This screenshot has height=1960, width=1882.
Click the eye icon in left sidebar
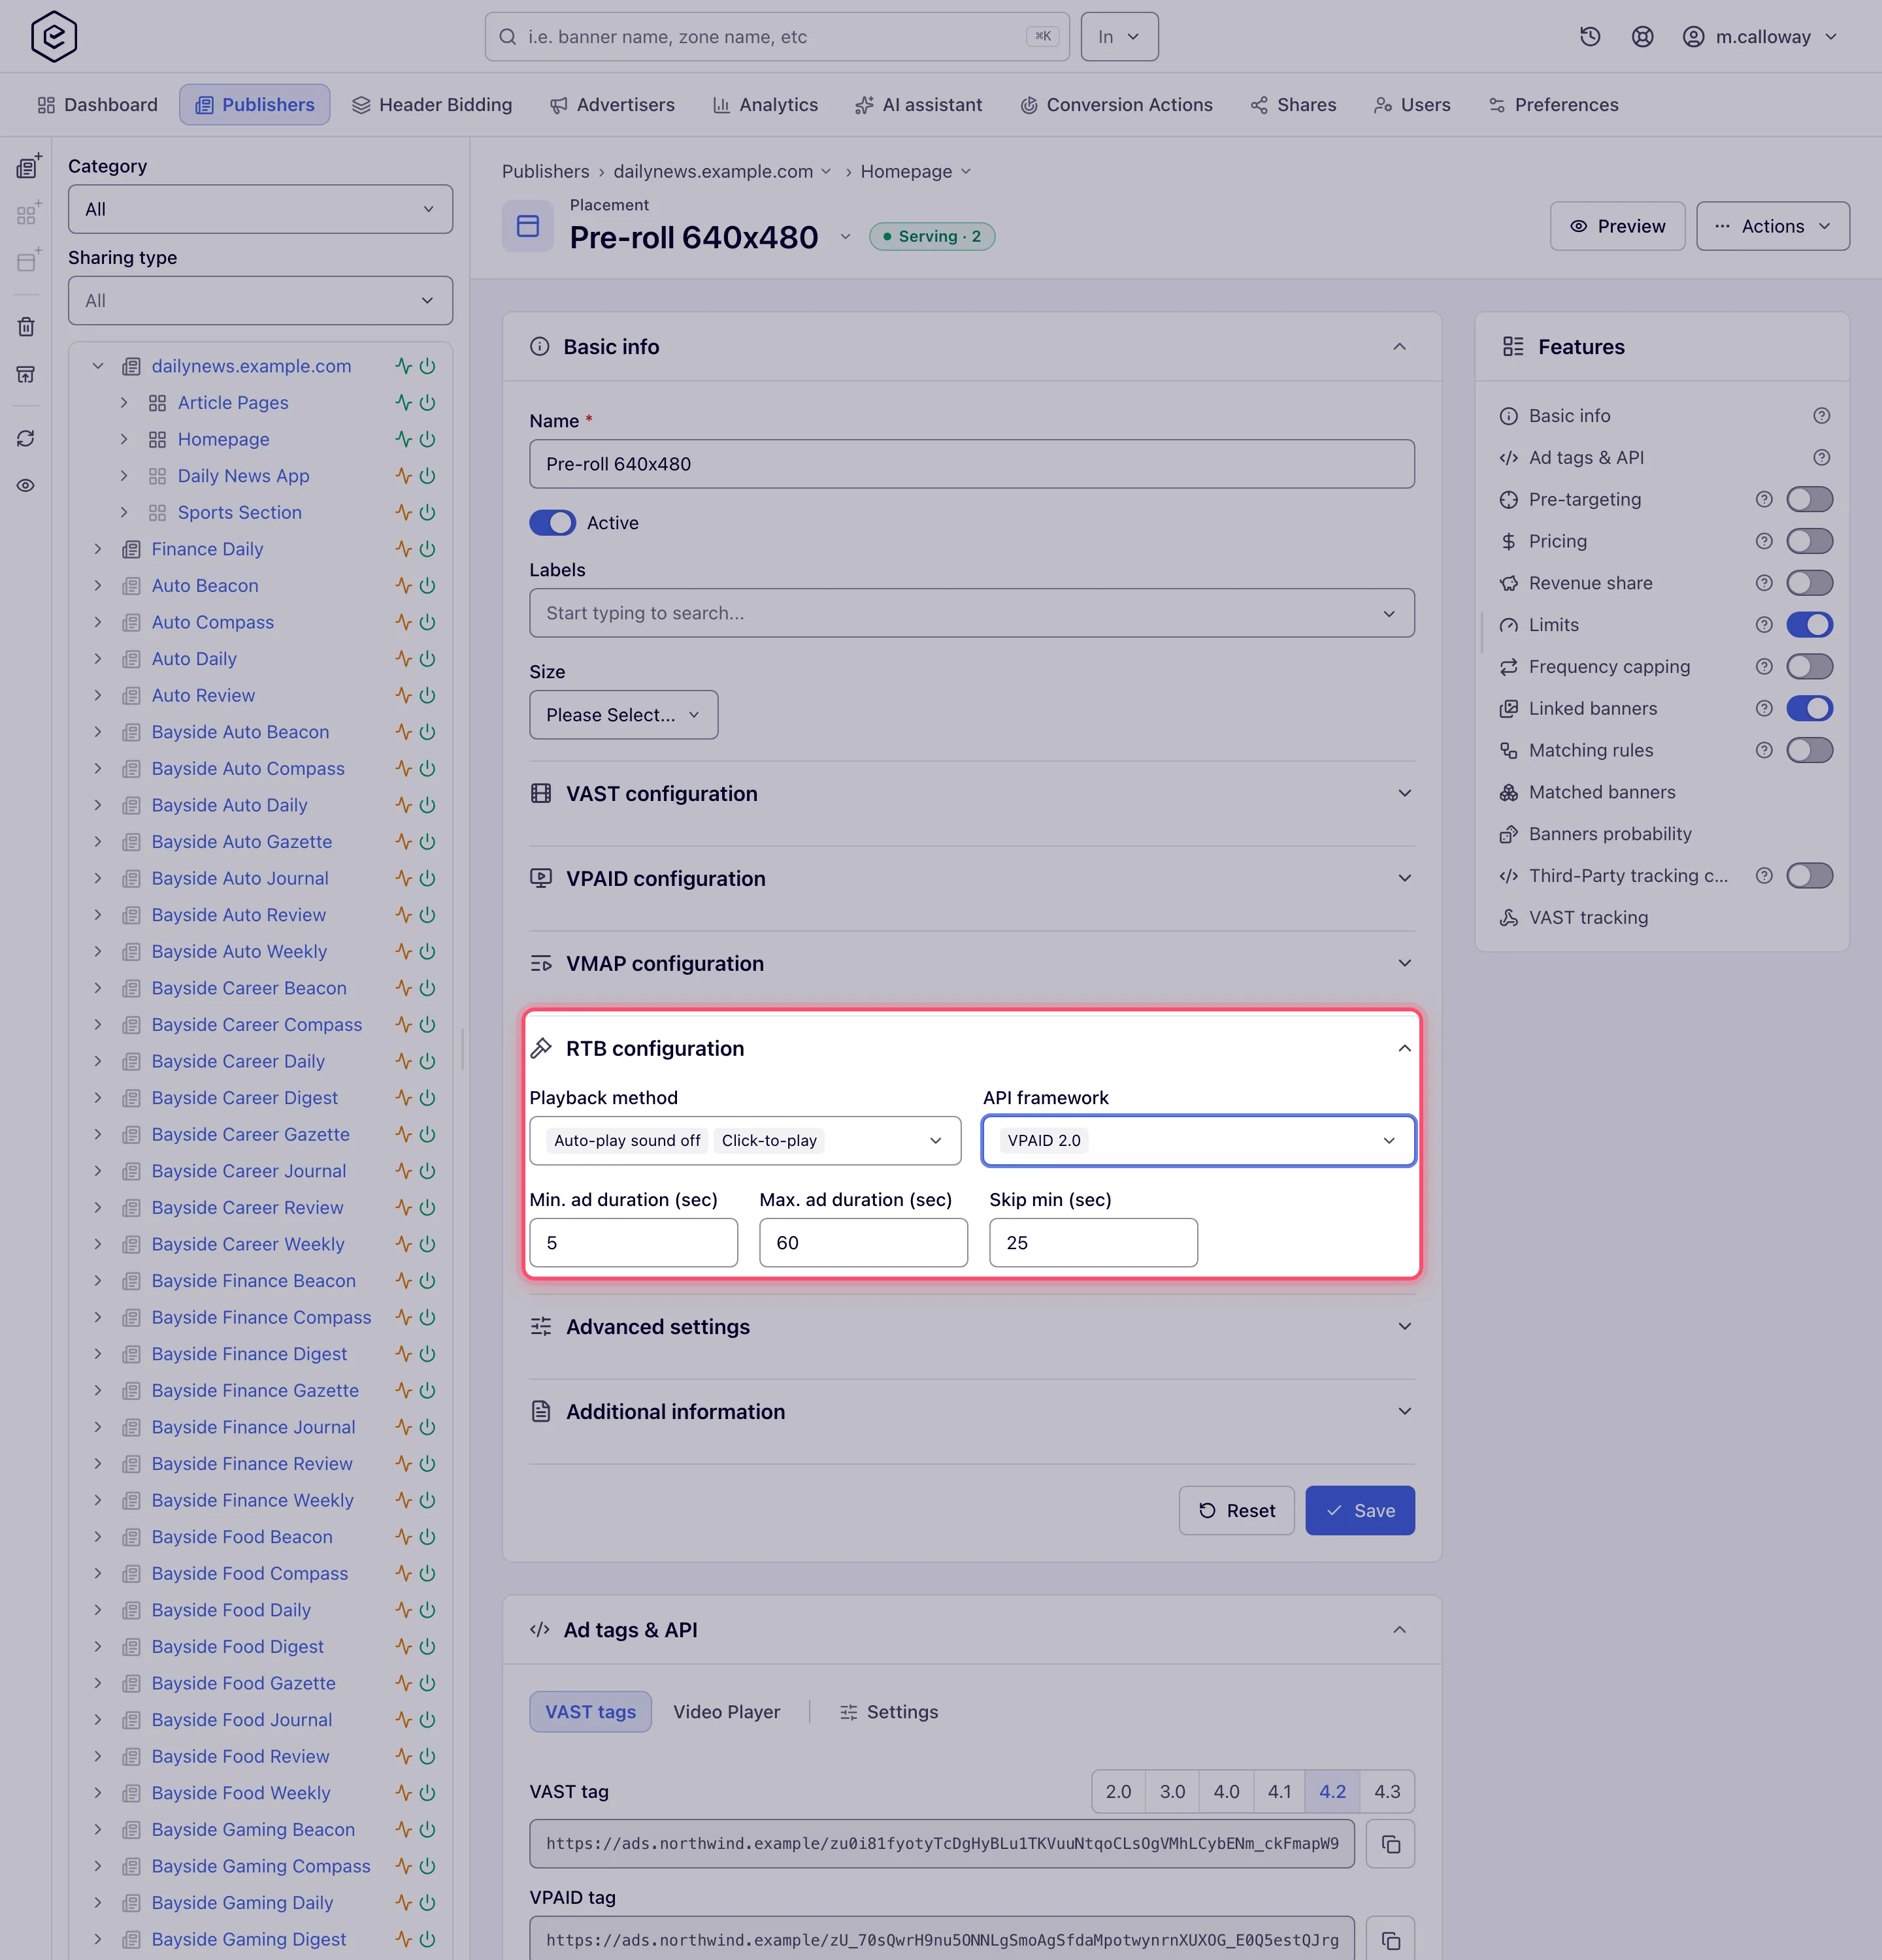pyautogui.click(x=26, y=486)
